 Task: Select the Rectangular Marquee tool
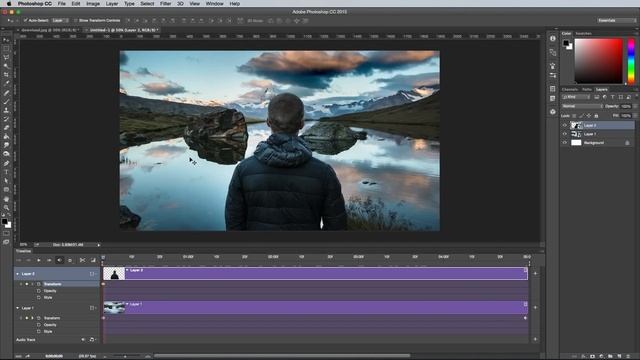6,49
